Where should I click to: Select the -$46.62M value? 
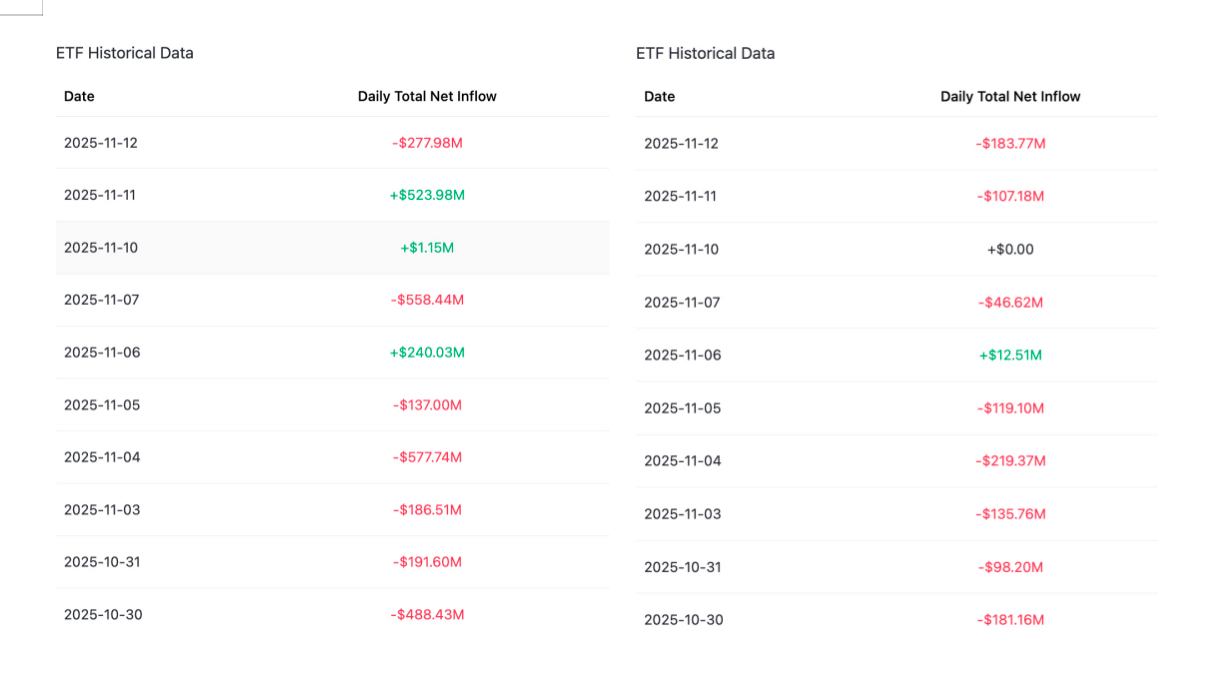pyautogui.click(x=1010, y=302)
